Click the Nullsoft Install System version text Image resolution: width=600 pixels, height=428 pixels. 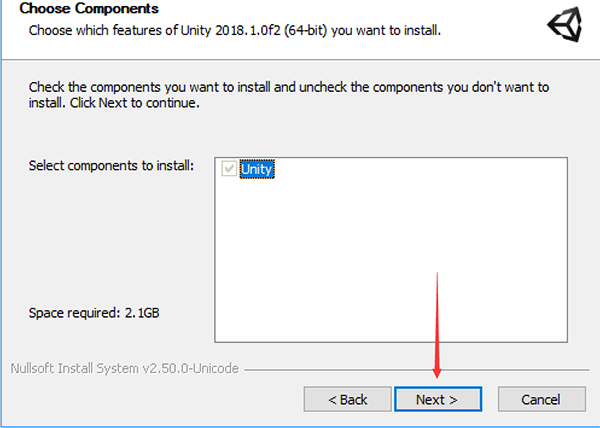(124, 368)
